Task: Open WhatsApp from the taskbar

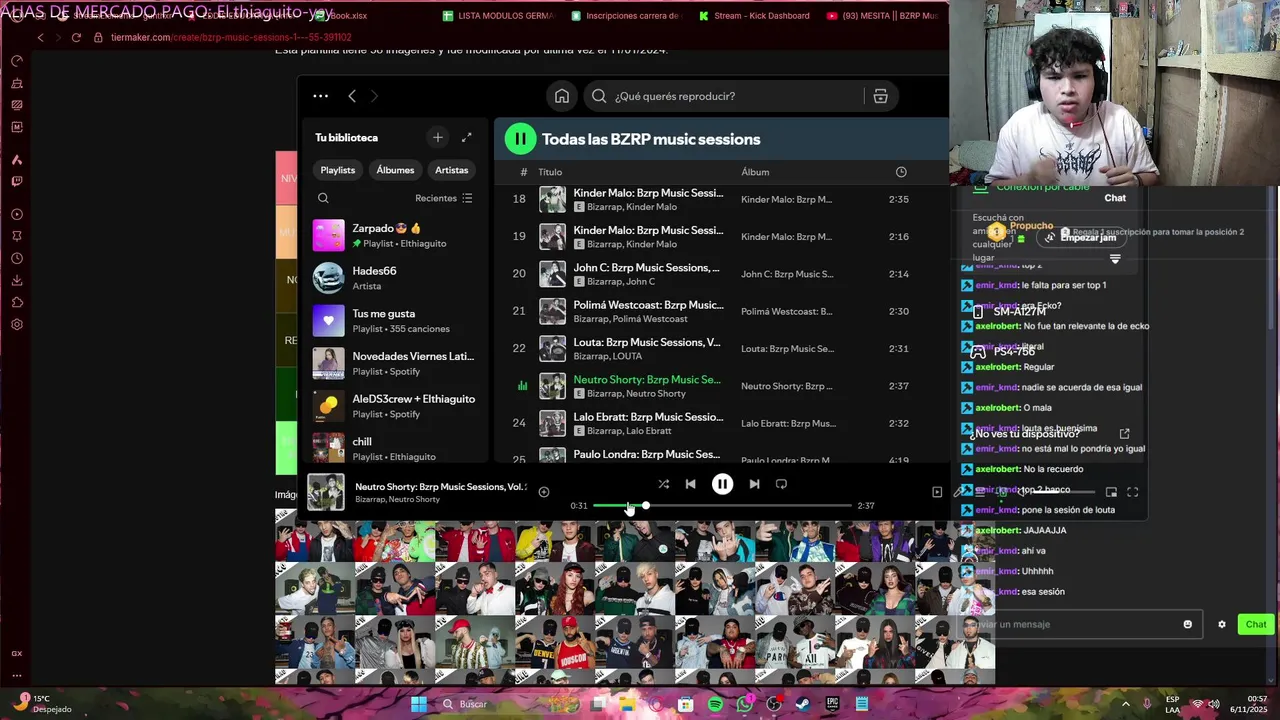Action: (744, 704)
